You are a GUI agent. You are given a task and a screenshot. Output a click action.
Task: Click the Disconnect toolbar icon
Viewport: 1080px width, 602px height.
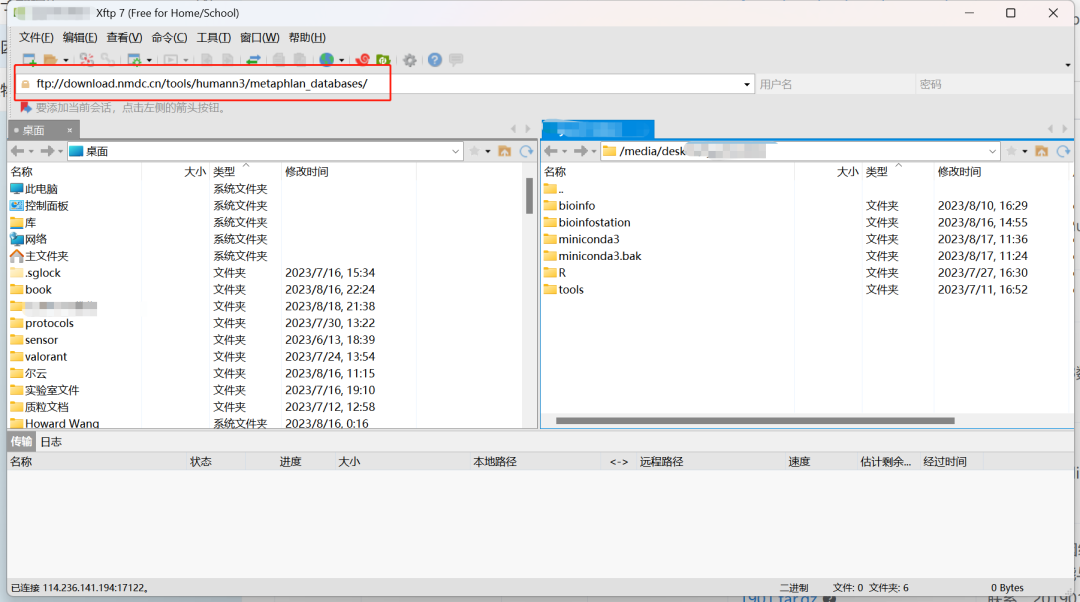[x=87, y=60]
